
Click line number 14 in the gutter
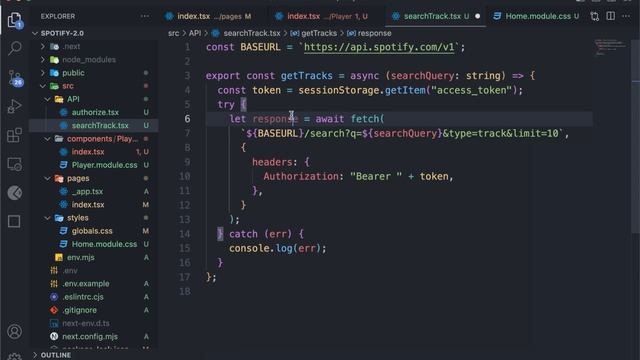tap(184, 234)
